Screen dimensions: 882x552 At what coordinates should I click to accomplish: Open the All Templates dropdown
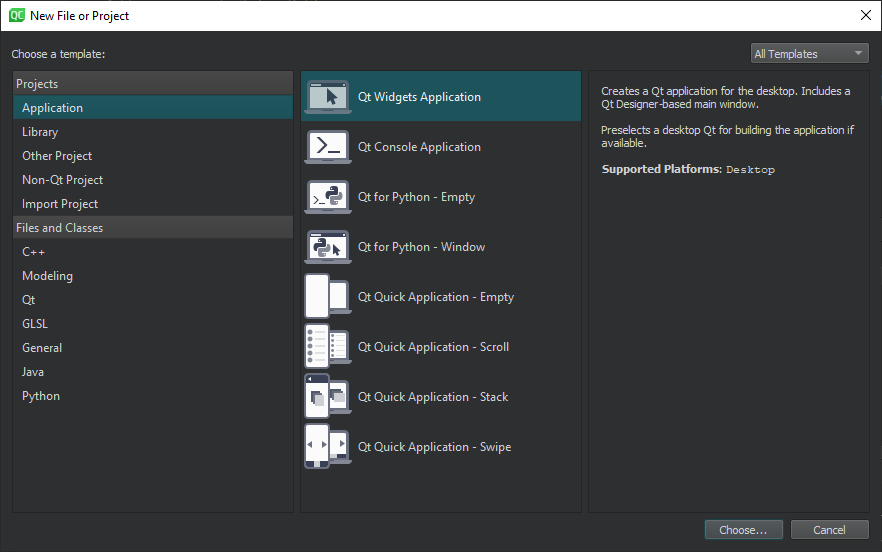pyautogui.click(x=809, y=53)
